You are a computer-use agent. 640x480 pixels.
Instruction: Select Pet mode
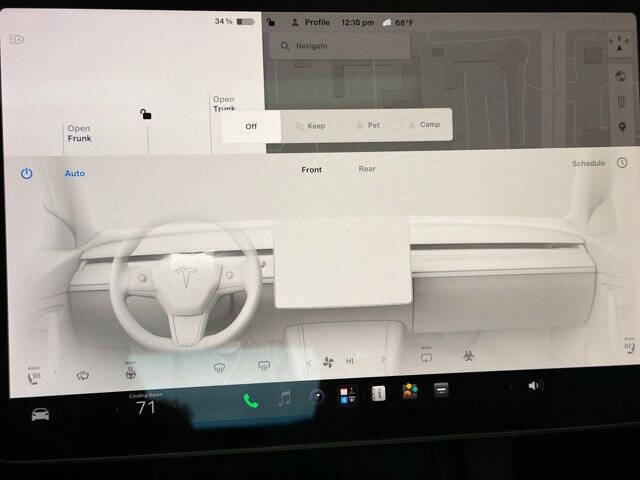point(368,125)
